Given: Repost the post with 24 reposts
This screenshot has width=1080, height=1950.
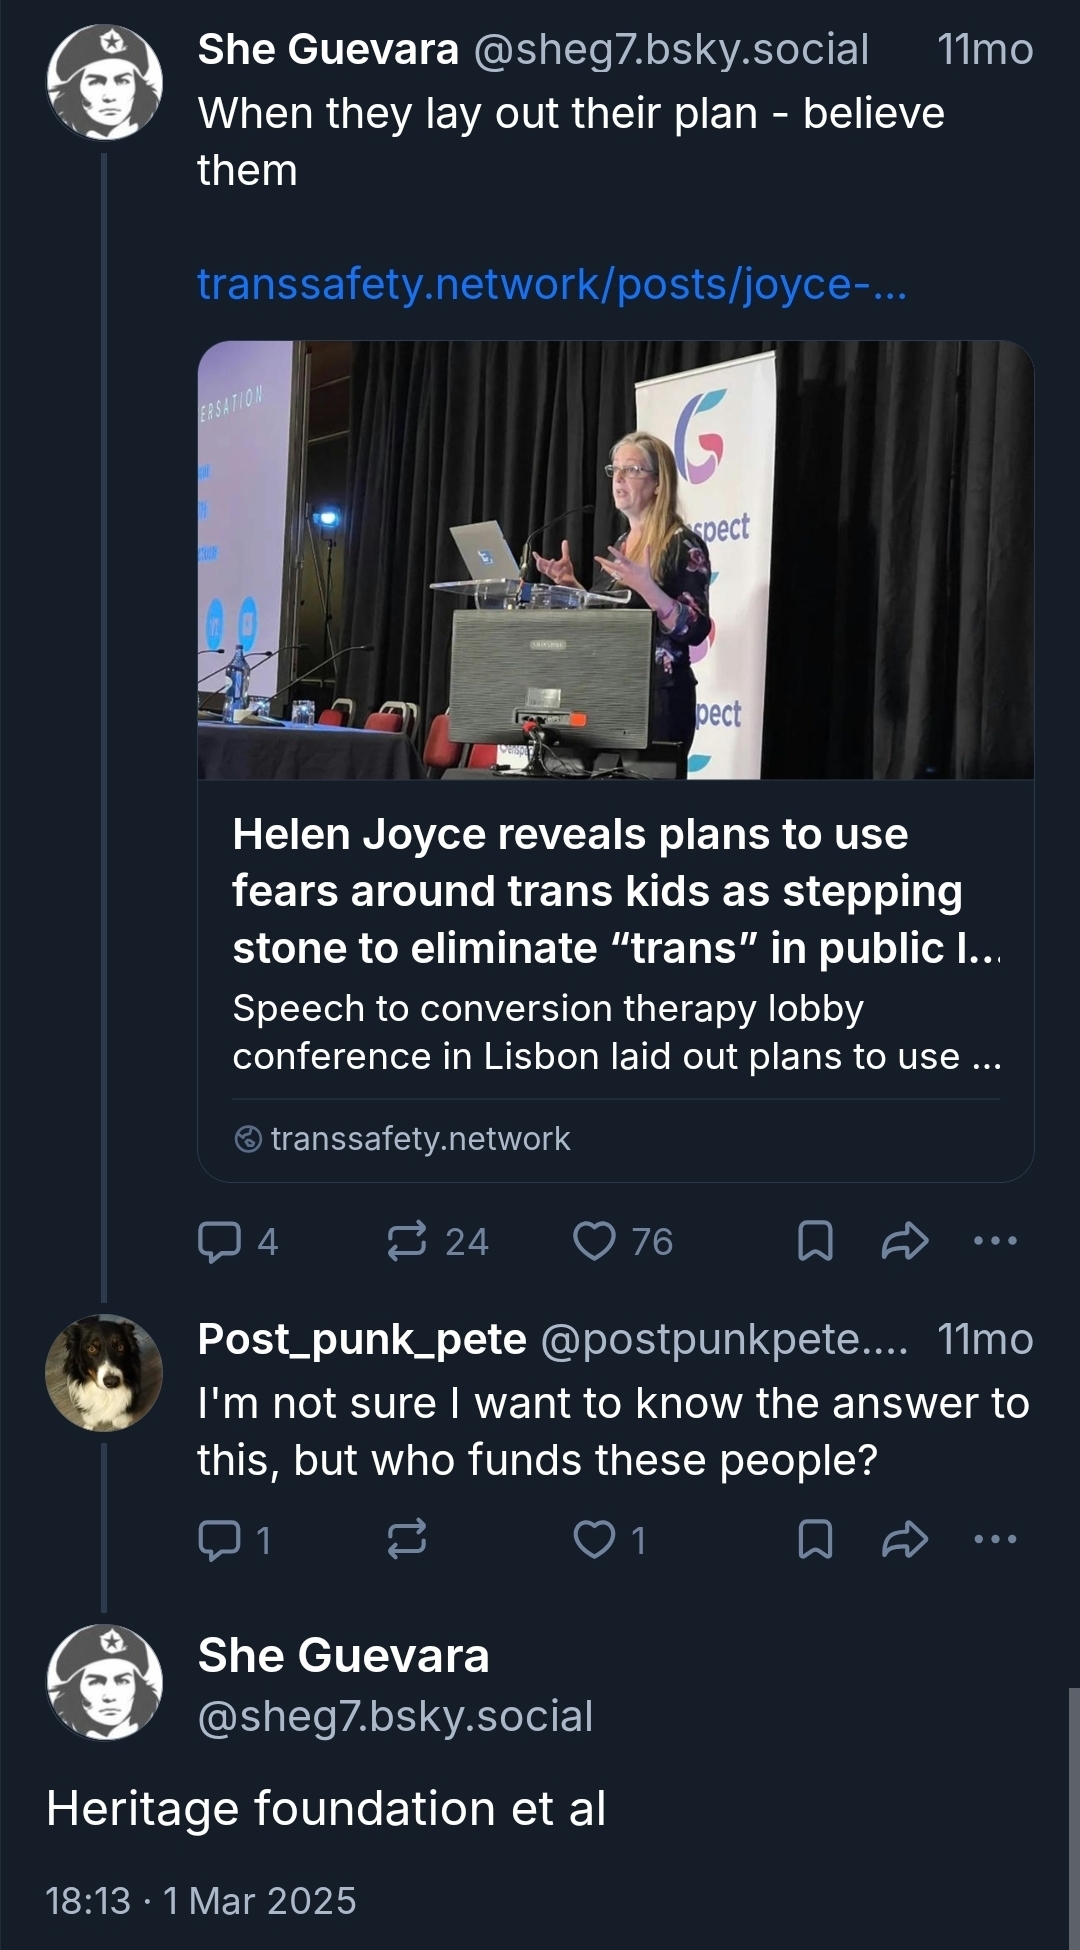Looking at the screenshot, I should 407,1241.
